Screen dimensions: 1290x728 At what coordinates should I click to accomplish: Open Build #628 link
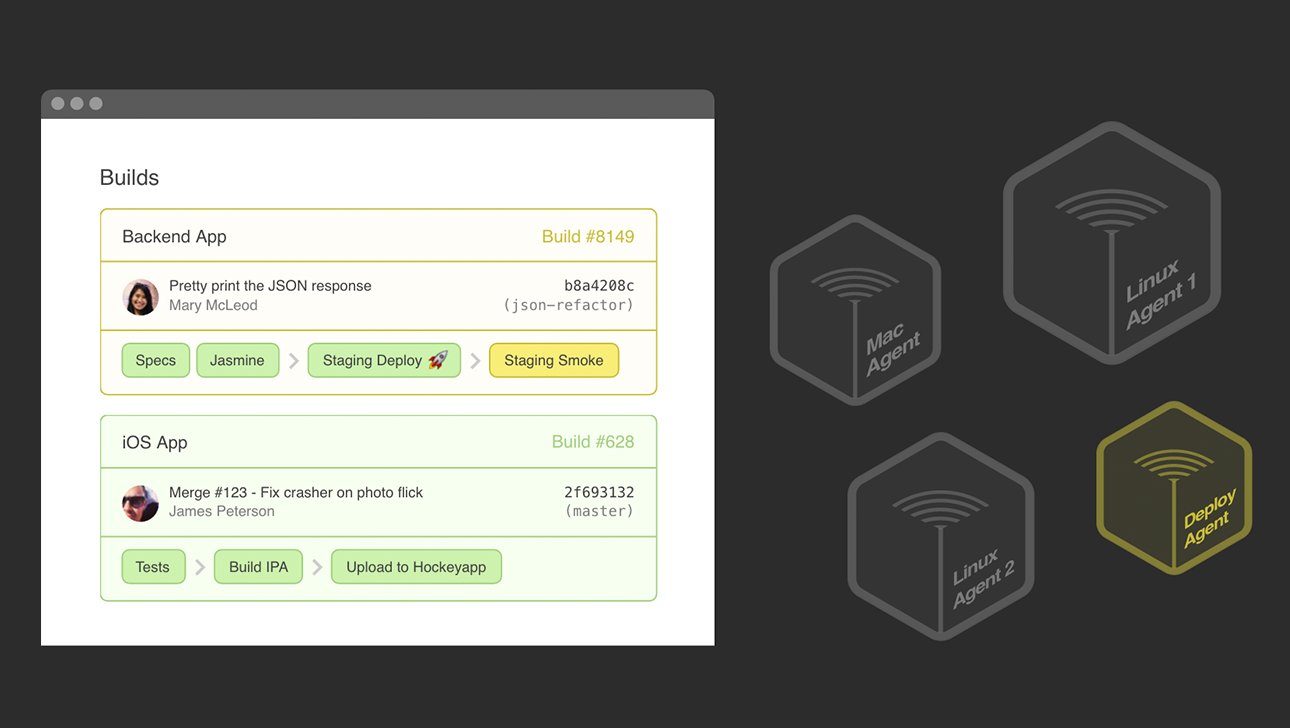coord(593,442)
